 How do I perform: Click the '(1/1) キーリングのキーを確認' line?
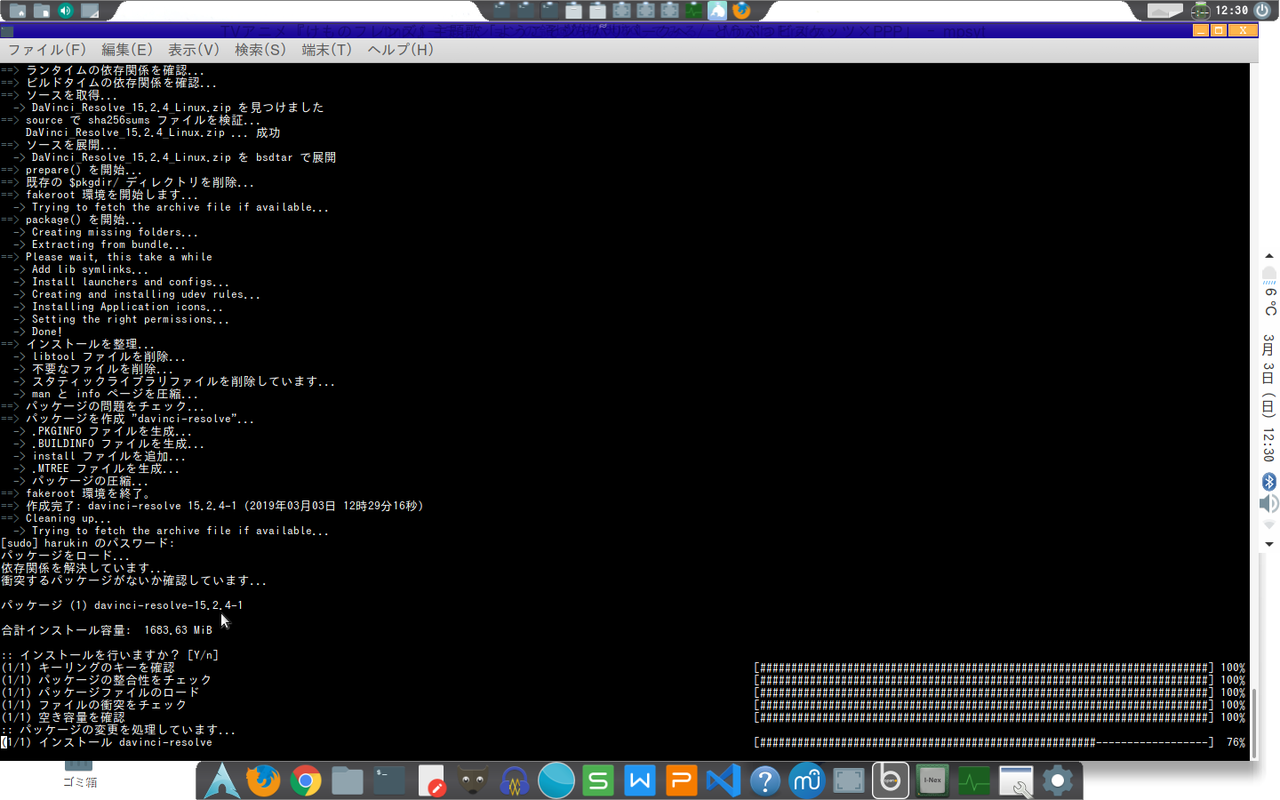[x=88, y=668]
